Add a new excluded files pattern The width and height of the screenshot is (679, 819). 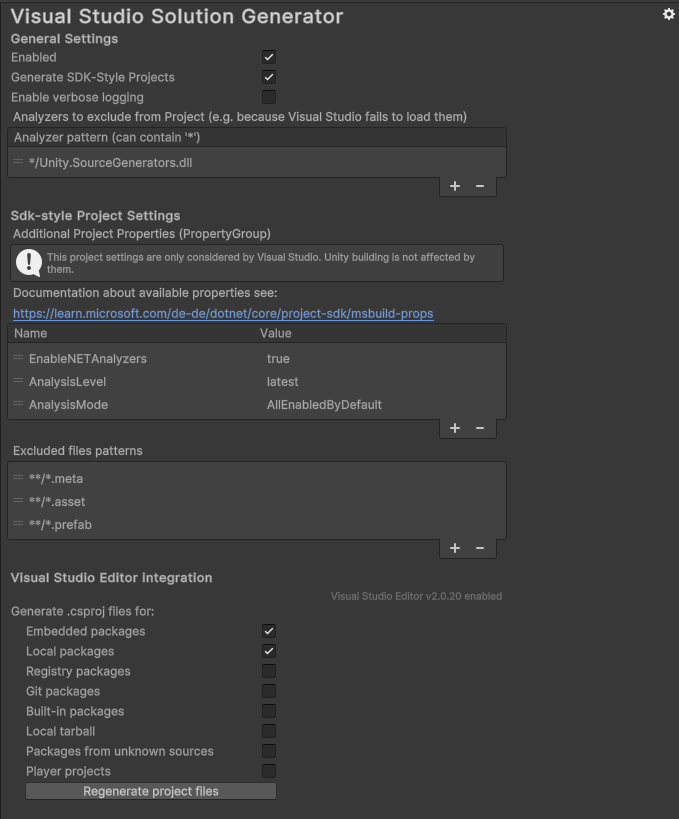pos(455,548)
